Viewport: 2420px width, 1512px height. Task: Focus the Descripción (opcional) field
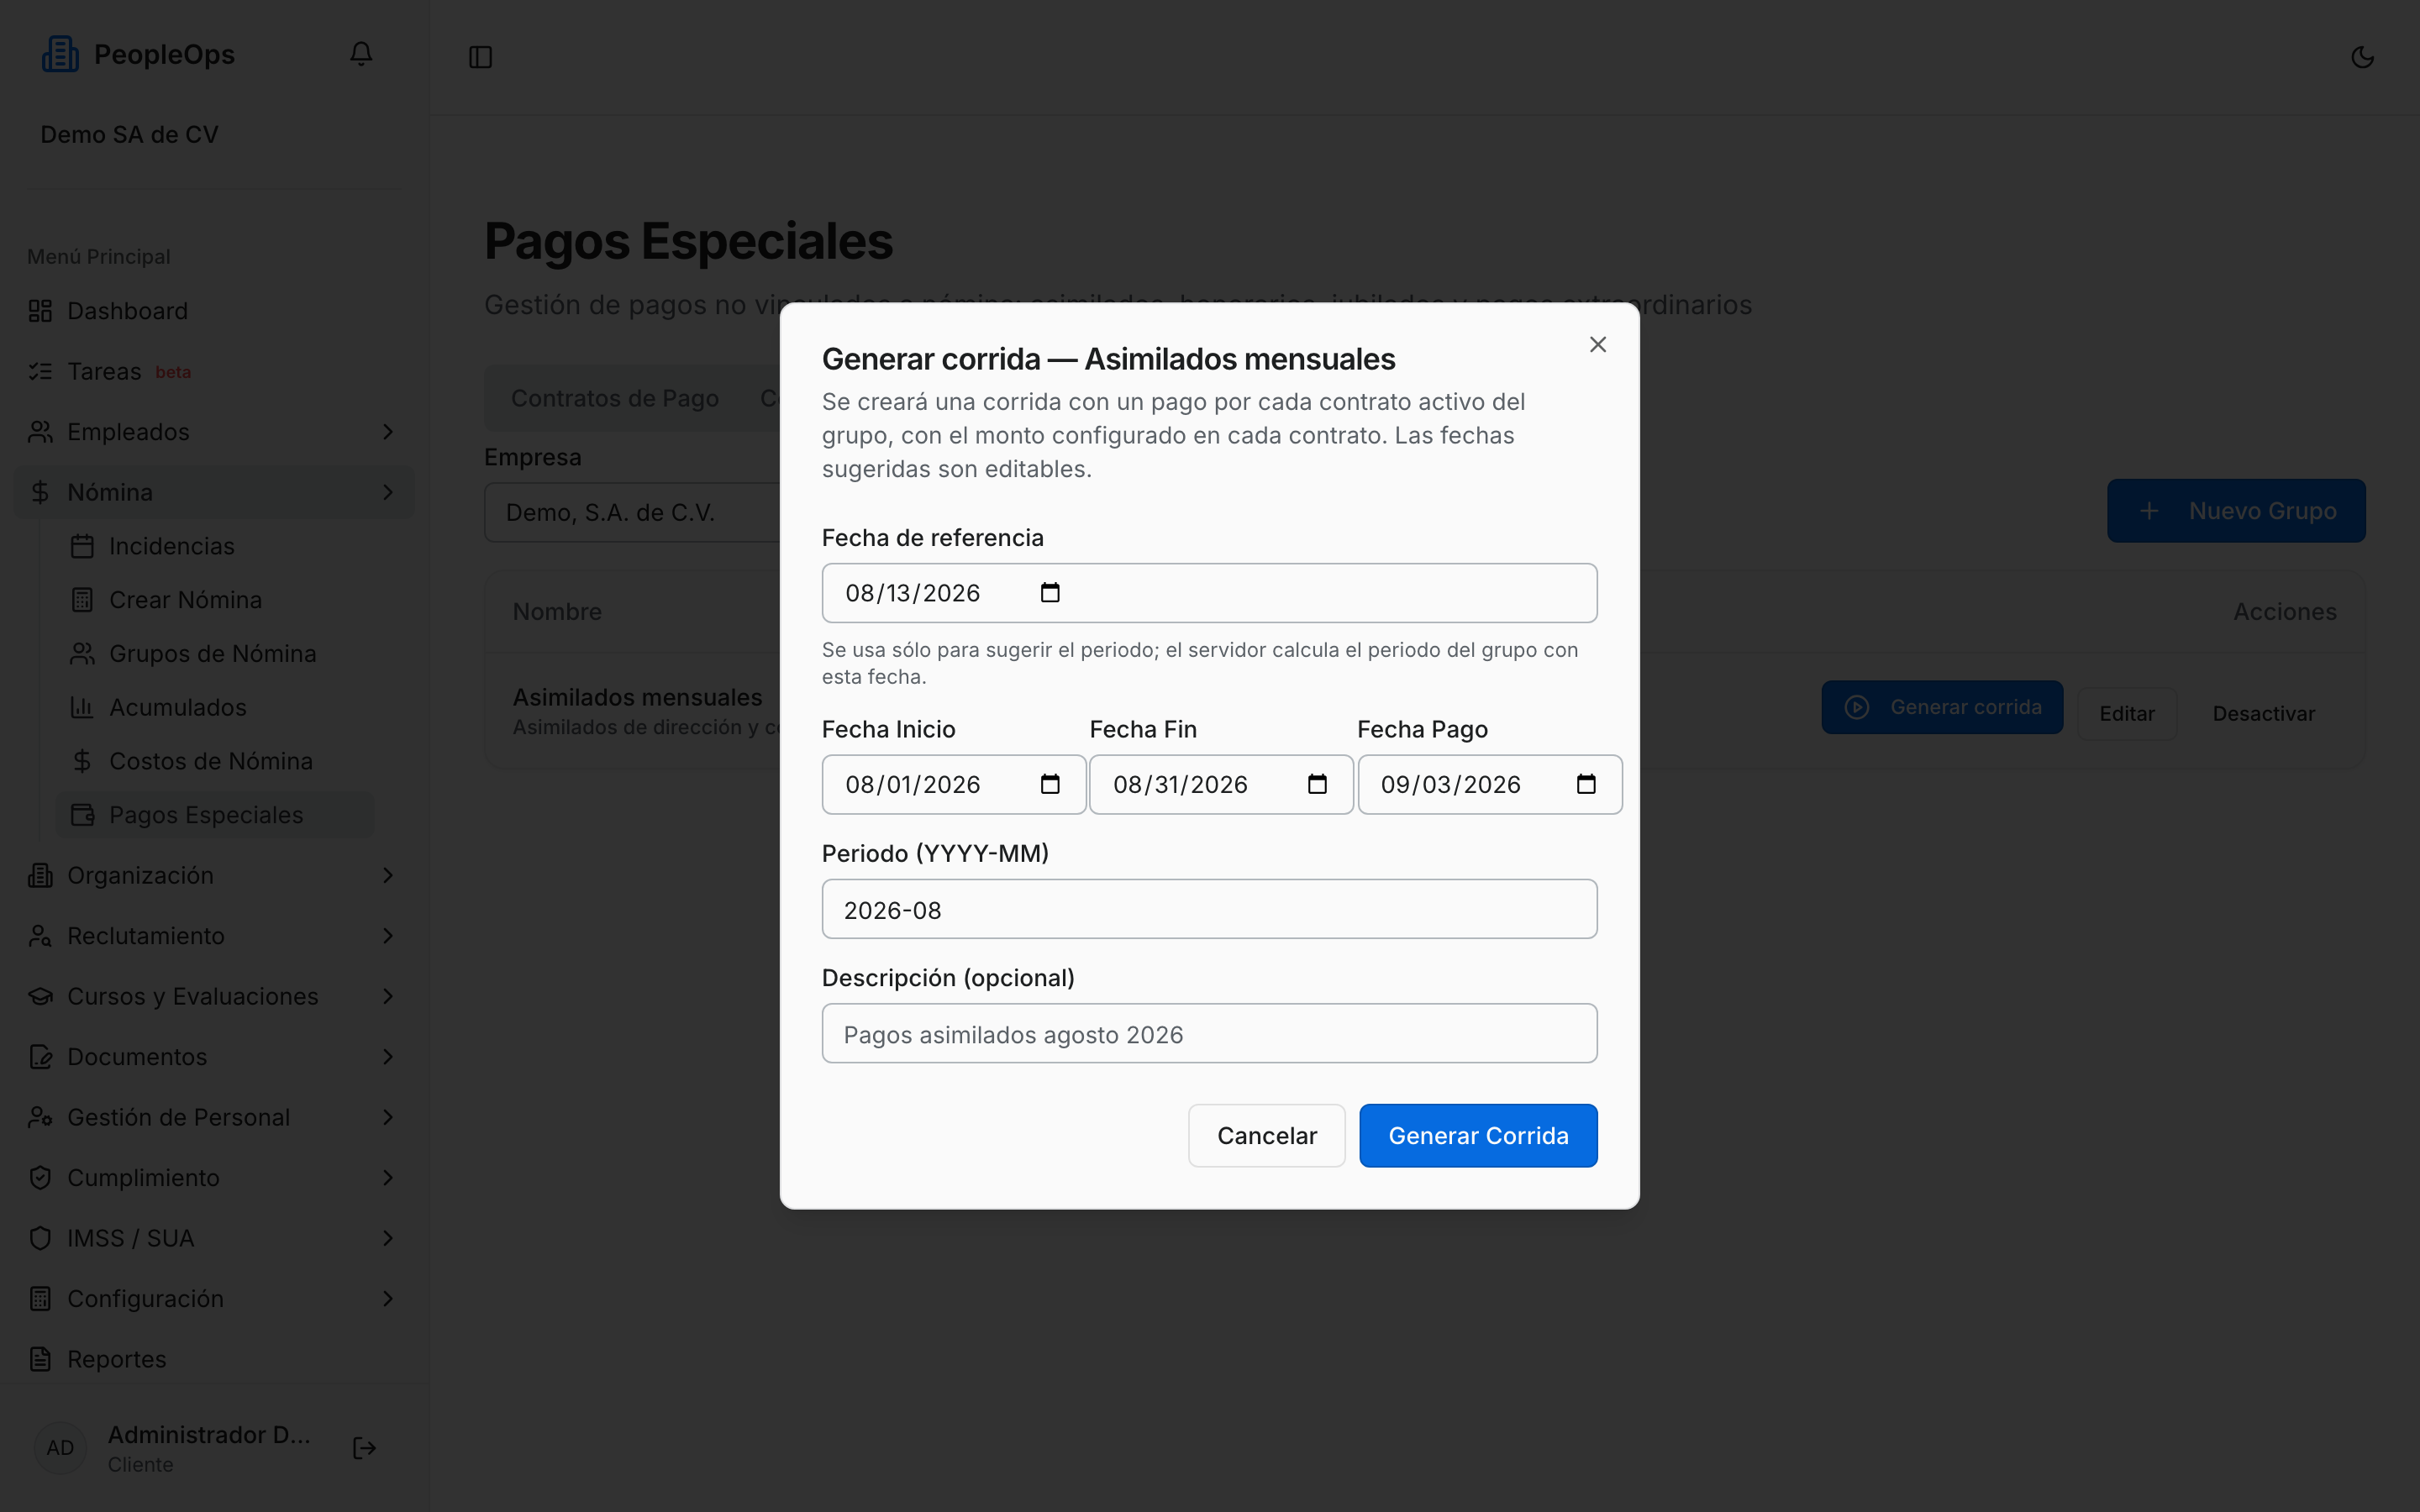pyautogui.click(x=1210, y=1034)
